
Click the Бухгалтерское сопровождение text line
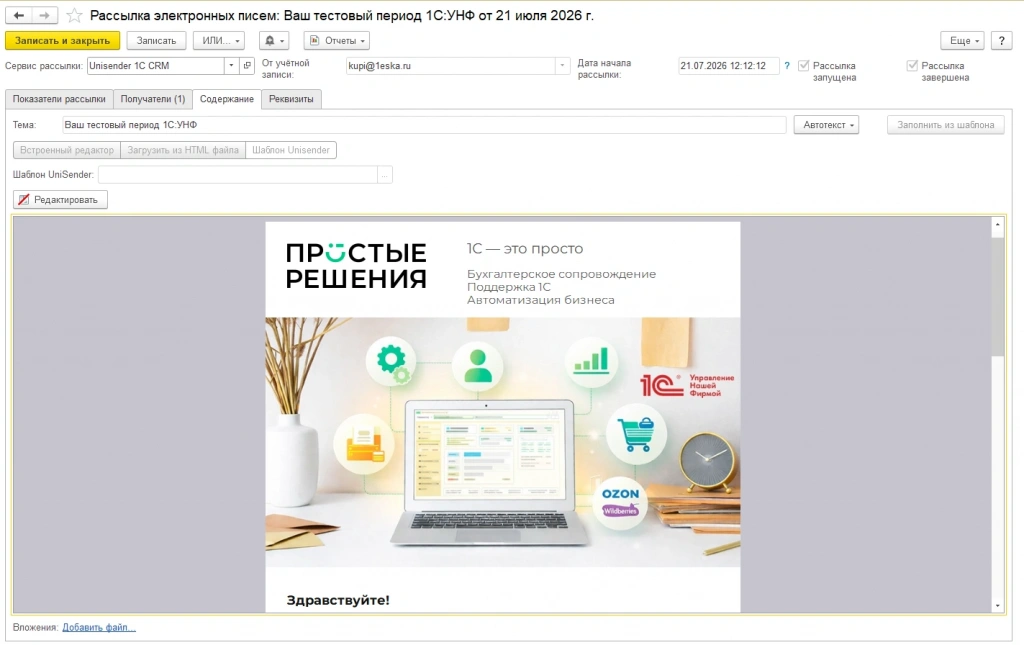point(561,274)
